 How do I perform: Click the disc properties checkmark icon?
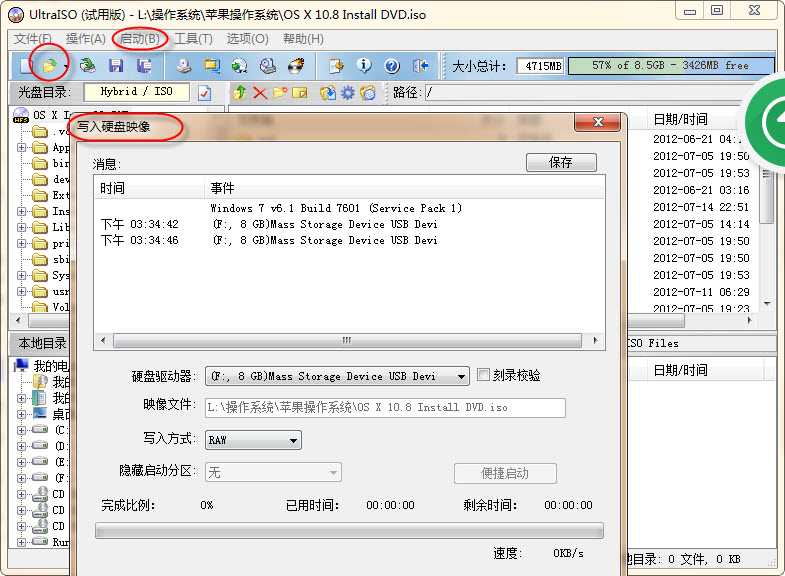tap(204, 93)
